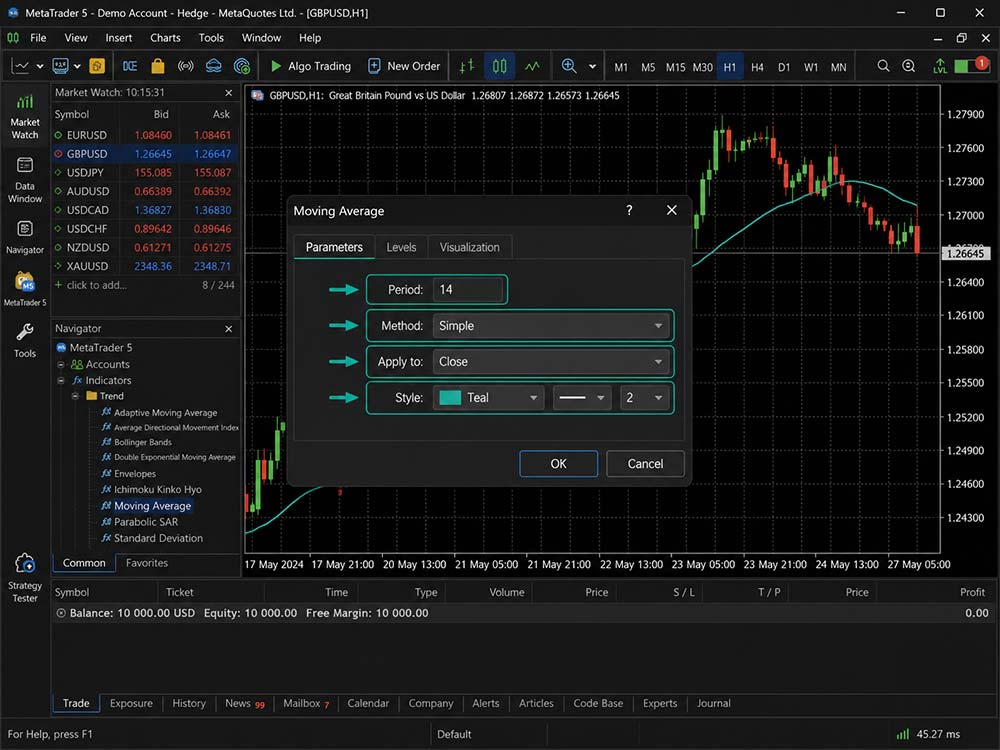Open the new chart toolbar icon
This screenshot has width=1000, height=750.
[x=20, y=66]
